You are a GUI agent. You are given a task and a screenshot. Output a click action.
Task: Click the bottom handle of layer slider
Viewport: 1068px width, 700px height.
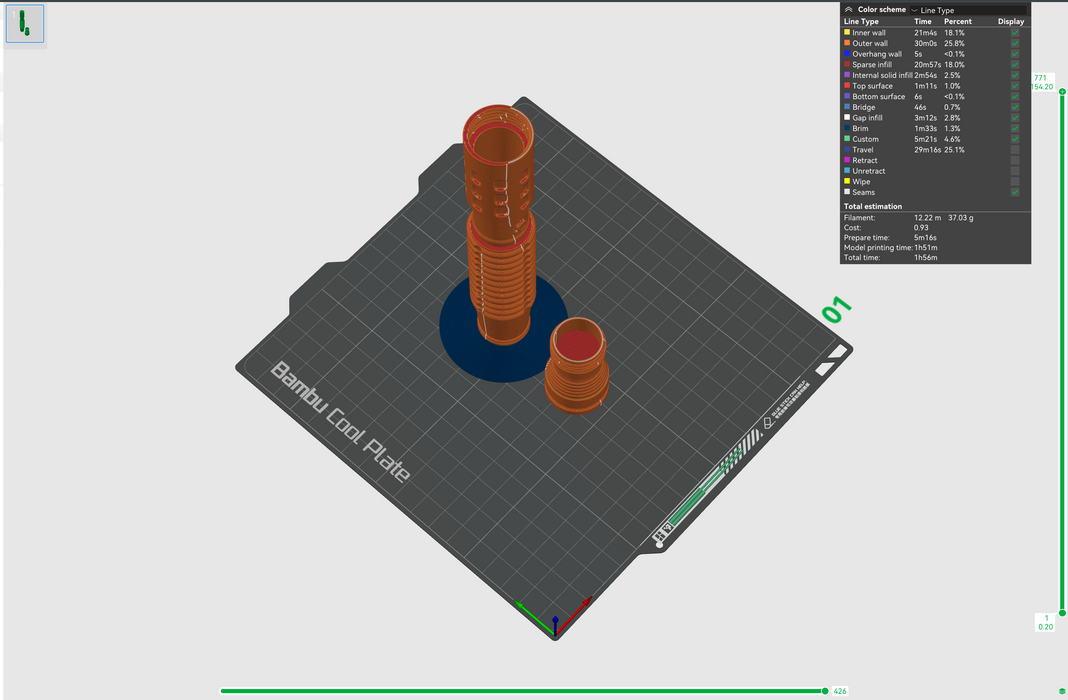pyautogui.click(x=1062, y=612)
